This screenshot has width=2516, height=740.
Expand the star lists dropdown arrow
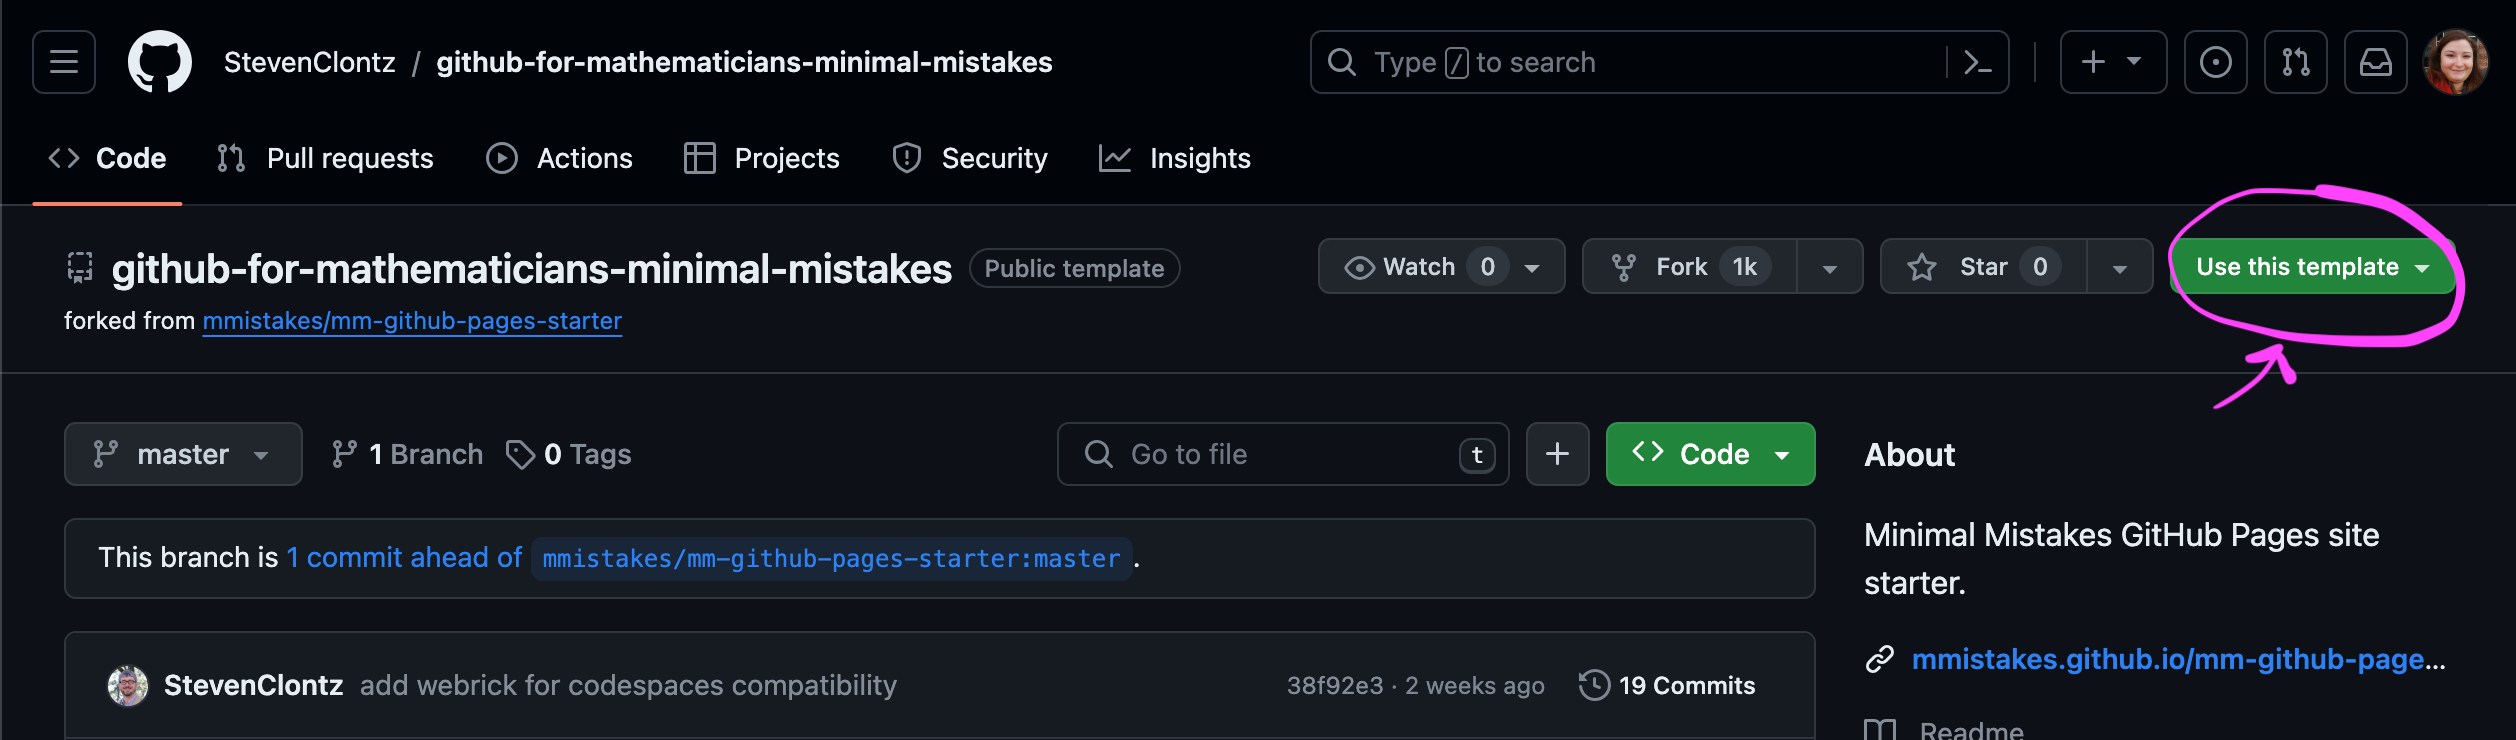pyautogui.click(x=2120, y=266)
